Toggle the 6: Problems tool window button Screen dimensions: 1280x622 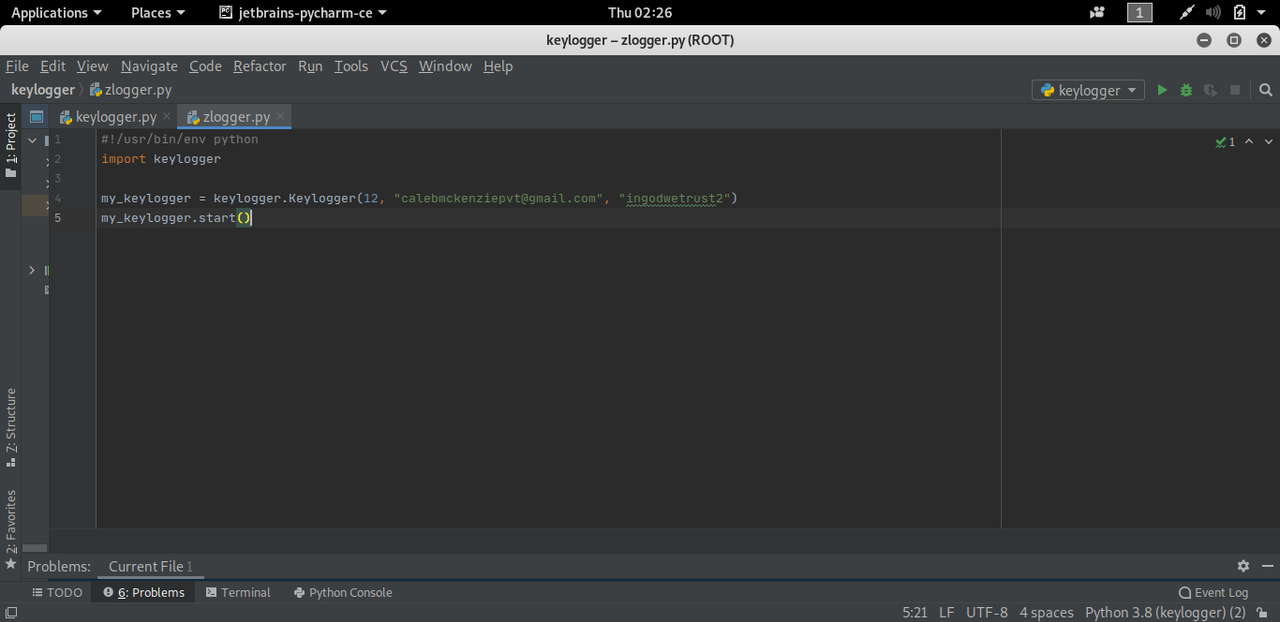pyautogui.click(x=144, y=592)
